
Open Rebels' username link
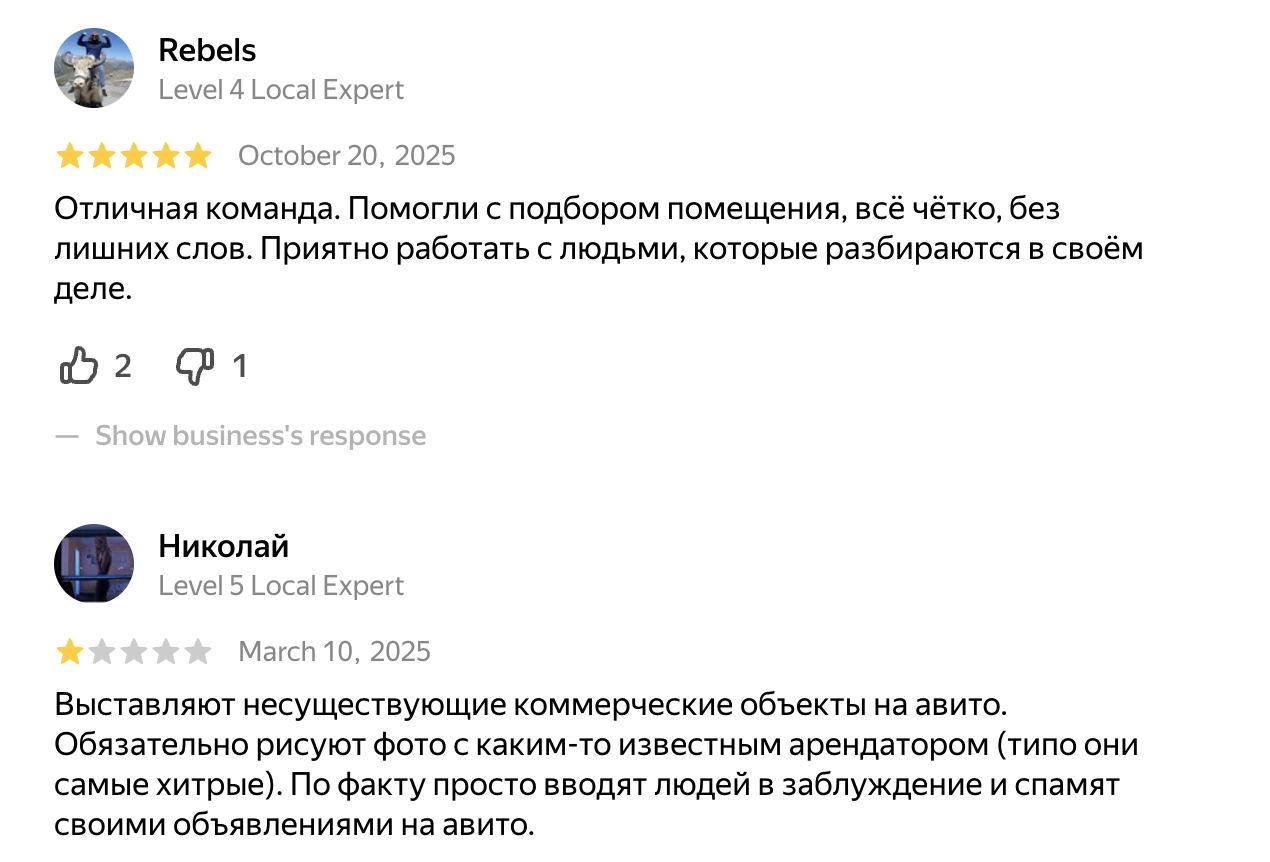coord(206,50)
